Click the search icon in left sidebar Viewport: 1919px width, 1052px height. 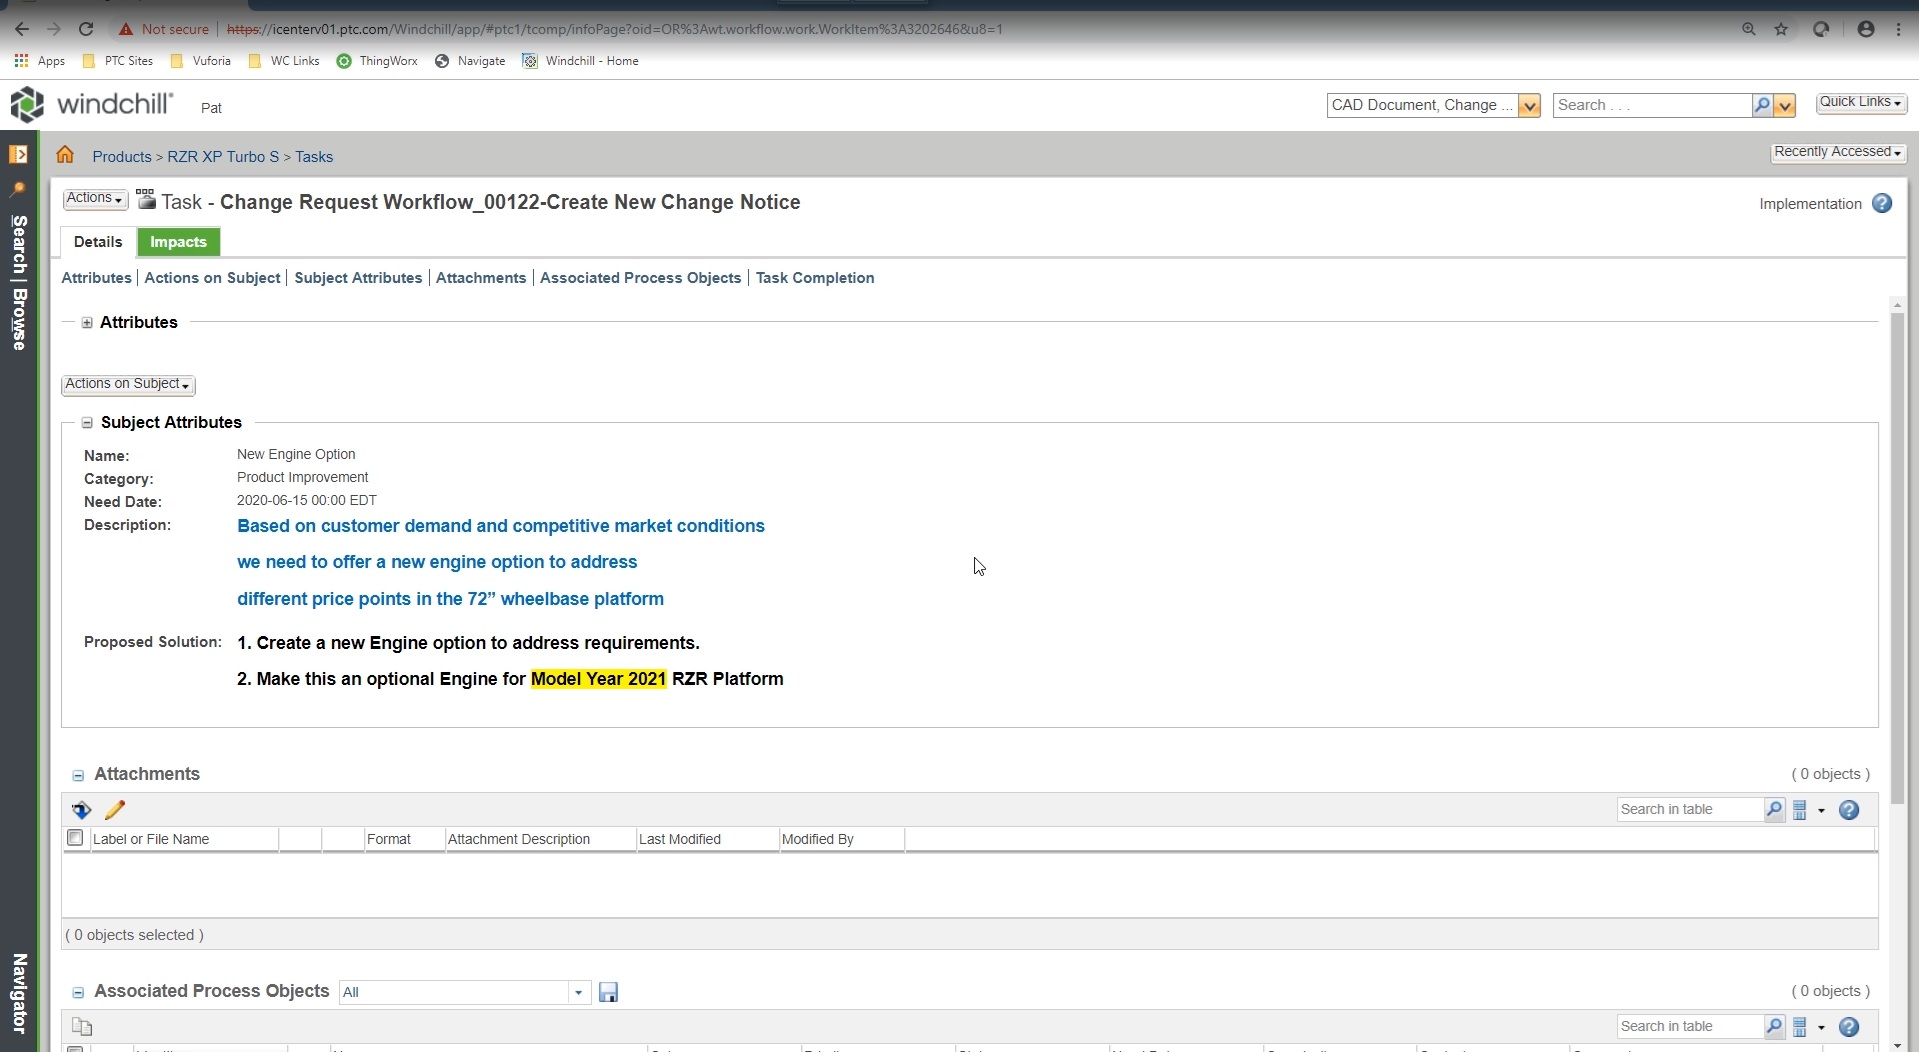point(18,189)
